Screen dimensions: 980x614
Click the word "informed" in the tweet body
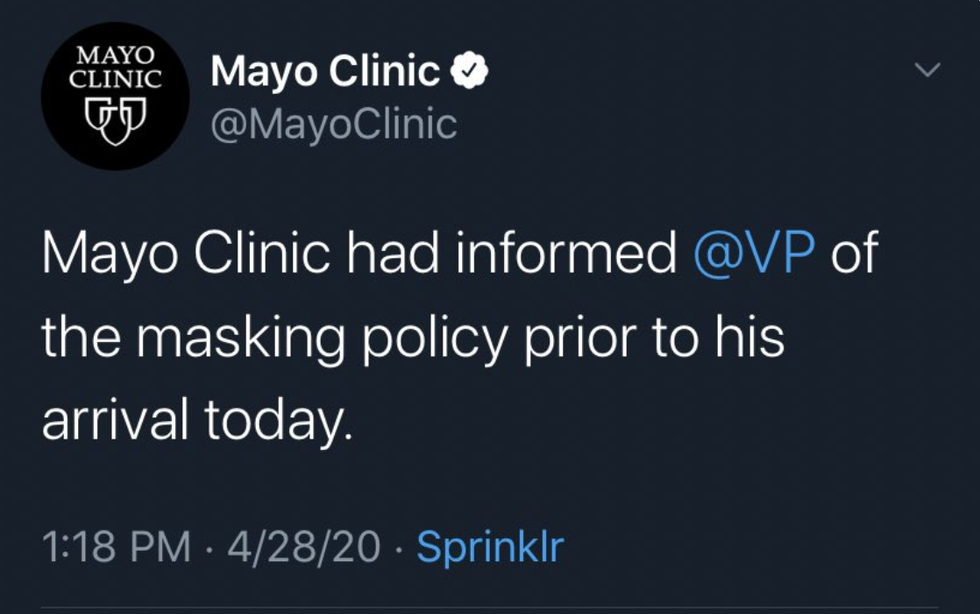pyautogui.click(x=564, y=256)
